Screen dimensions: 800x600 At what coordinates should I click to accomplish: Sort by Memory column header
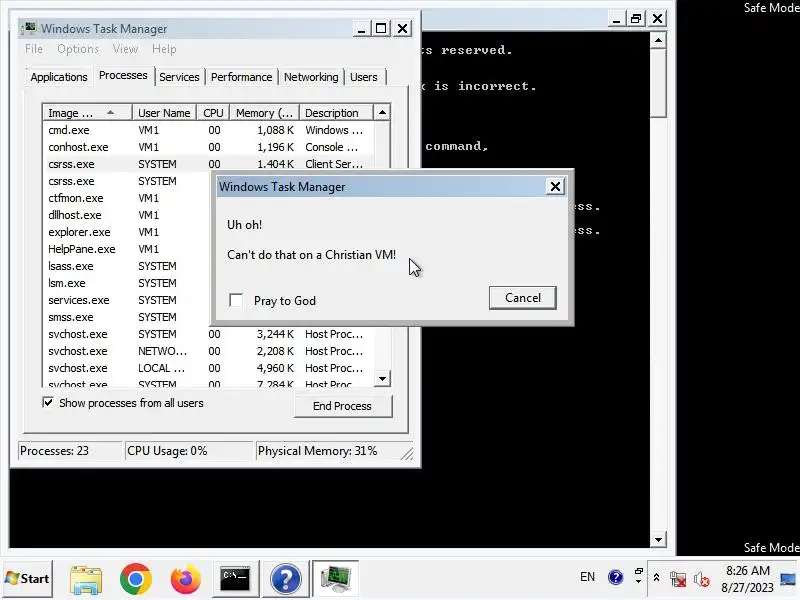click(x=264, y=113)
